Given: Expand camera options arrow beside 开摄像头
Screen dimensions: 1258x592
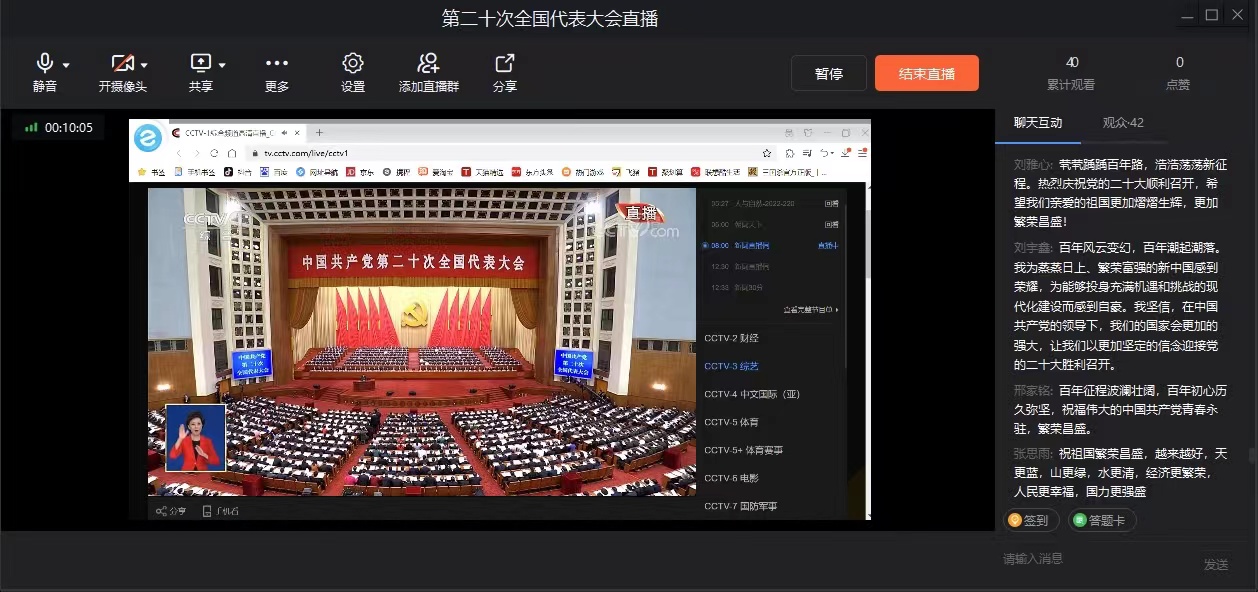Looking at the screenshot, I should click(145, 65).
